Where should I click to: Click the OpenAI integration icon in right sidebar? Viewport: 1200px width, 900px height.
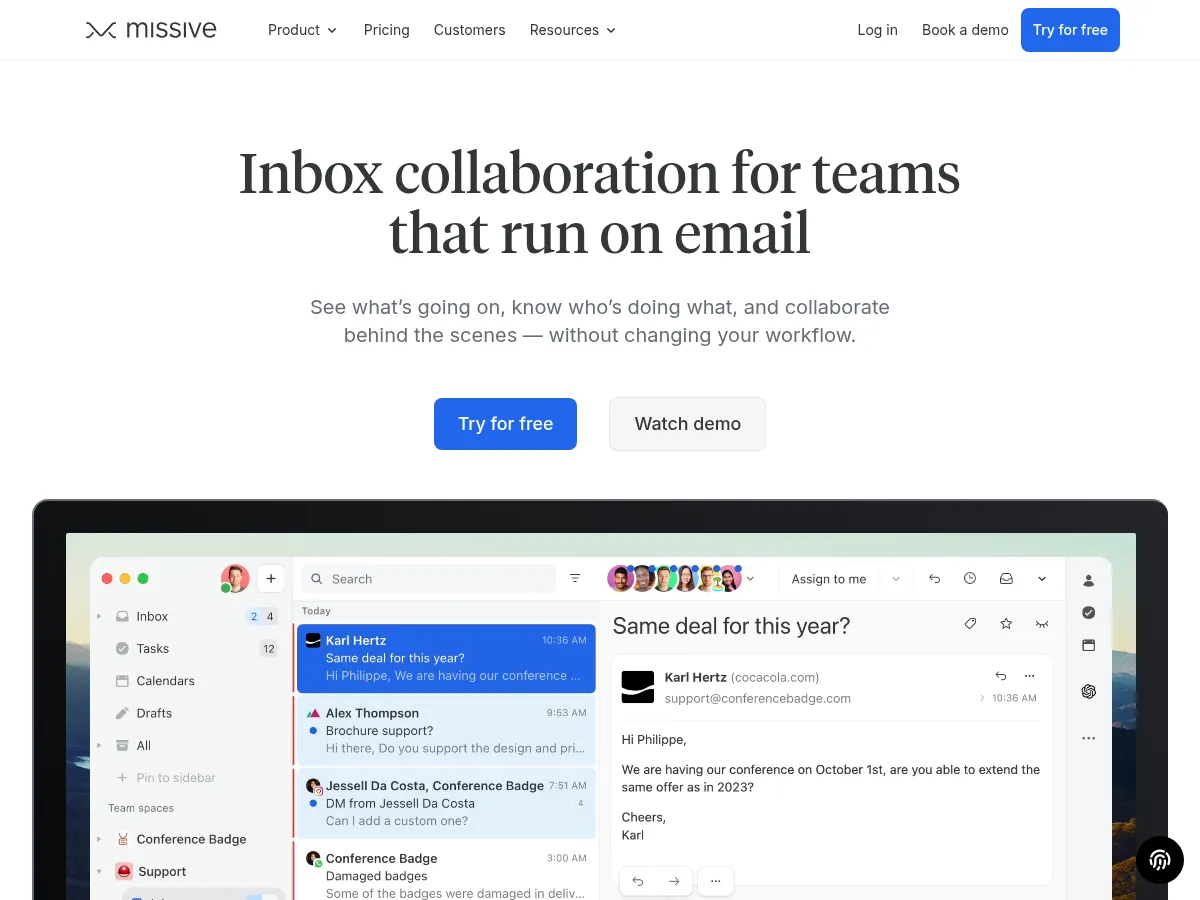[x=1089, y=691]
